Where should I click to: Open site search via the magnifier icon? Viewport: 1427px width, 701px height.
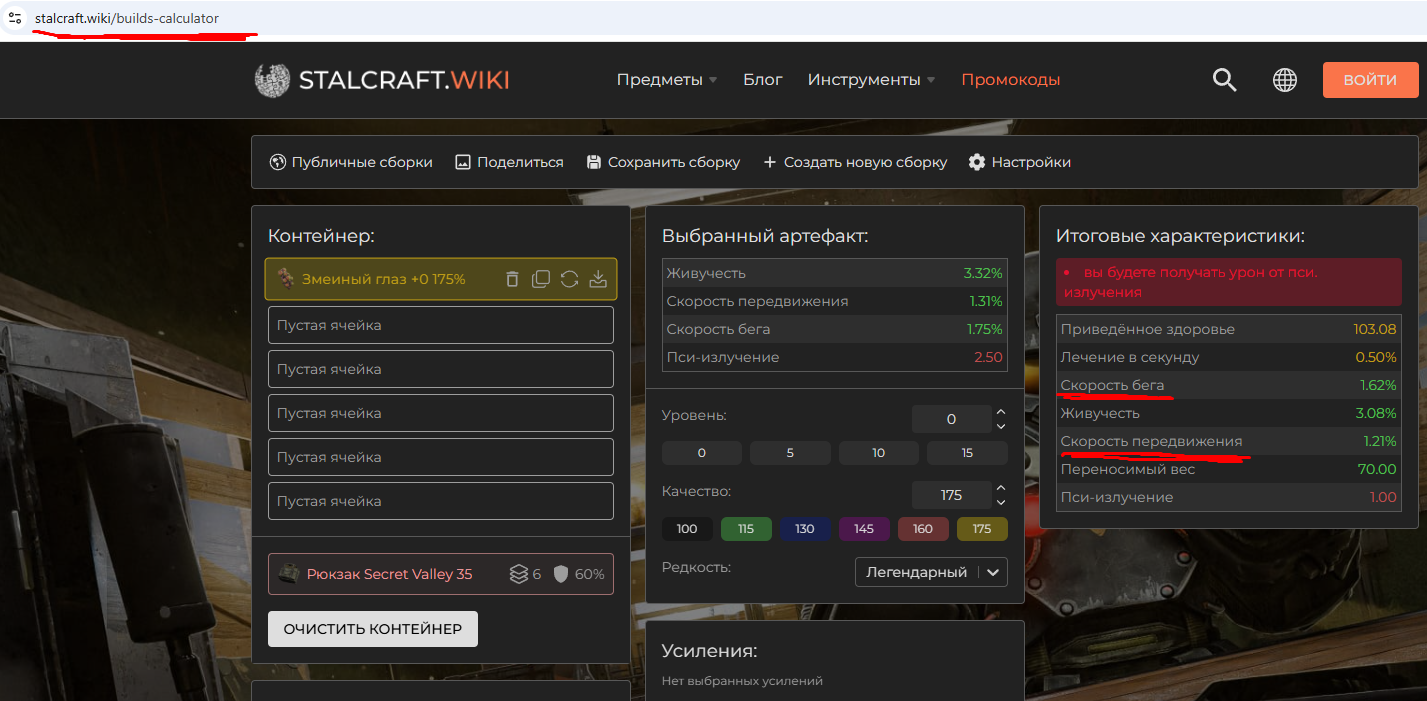click(x=1225, y=80)
